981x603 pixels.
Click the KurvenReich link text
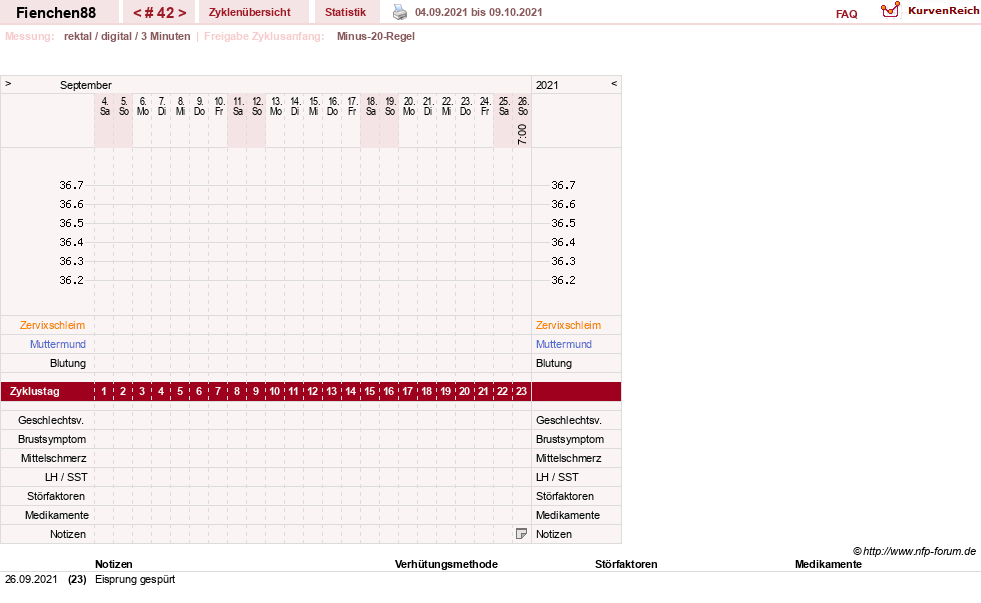click(943, 11)
